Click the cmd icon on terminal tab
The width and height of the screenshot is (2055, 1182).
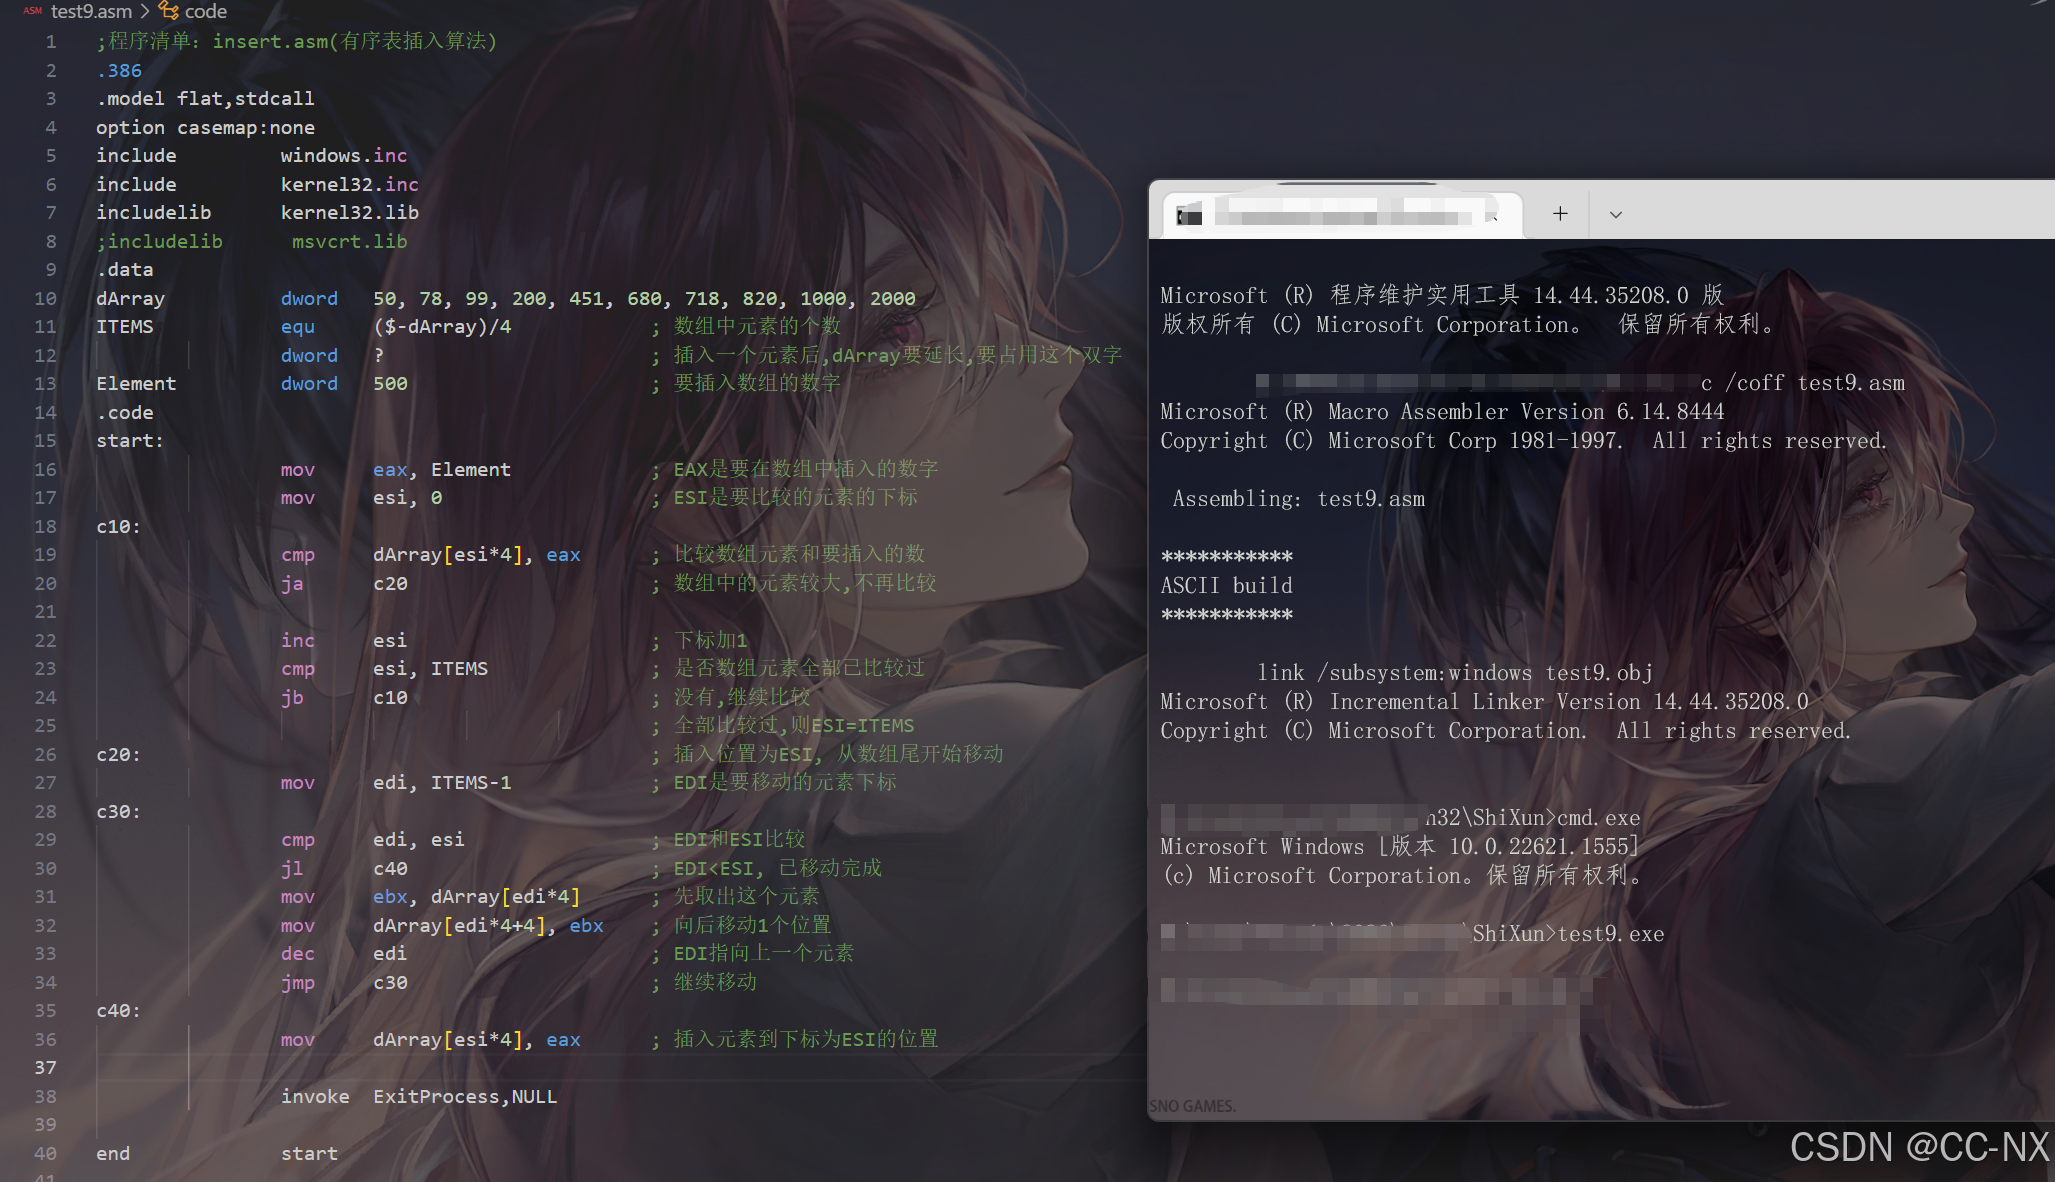(x=1189, y=215)
